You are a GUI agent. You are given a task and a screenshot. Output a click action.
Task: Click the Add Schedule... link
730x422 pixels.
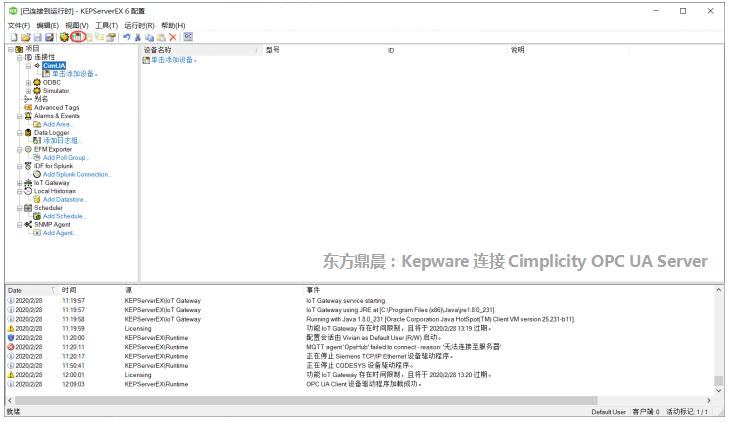[64, 216]
